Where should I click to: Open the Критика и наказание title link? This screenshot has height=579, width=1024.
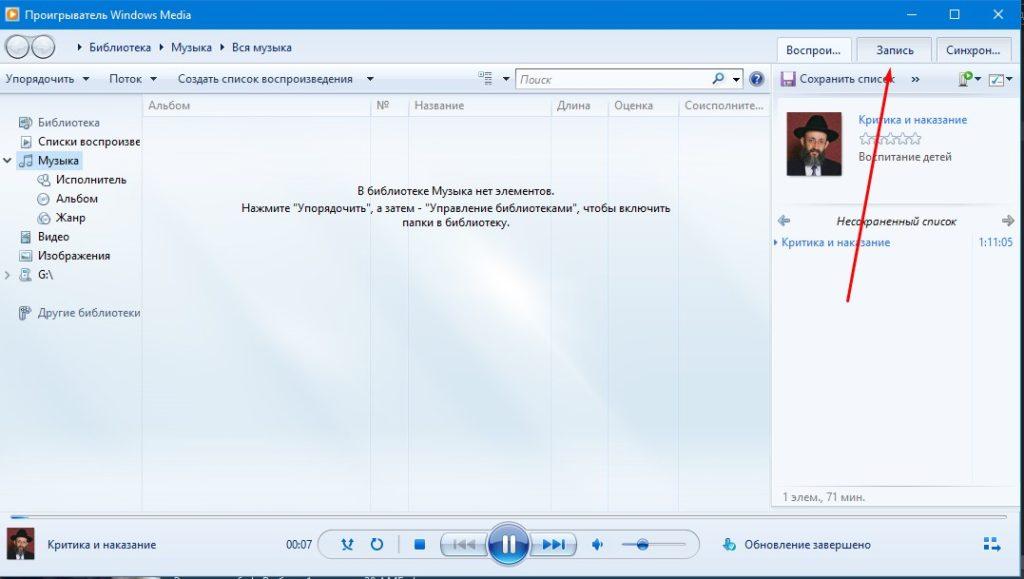[912, 119]
